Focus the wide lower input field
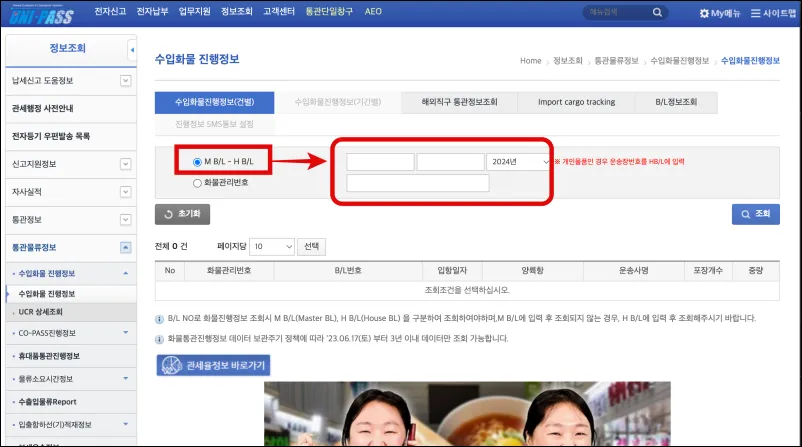This screenshot has width=802, height=447. (418, 183)
